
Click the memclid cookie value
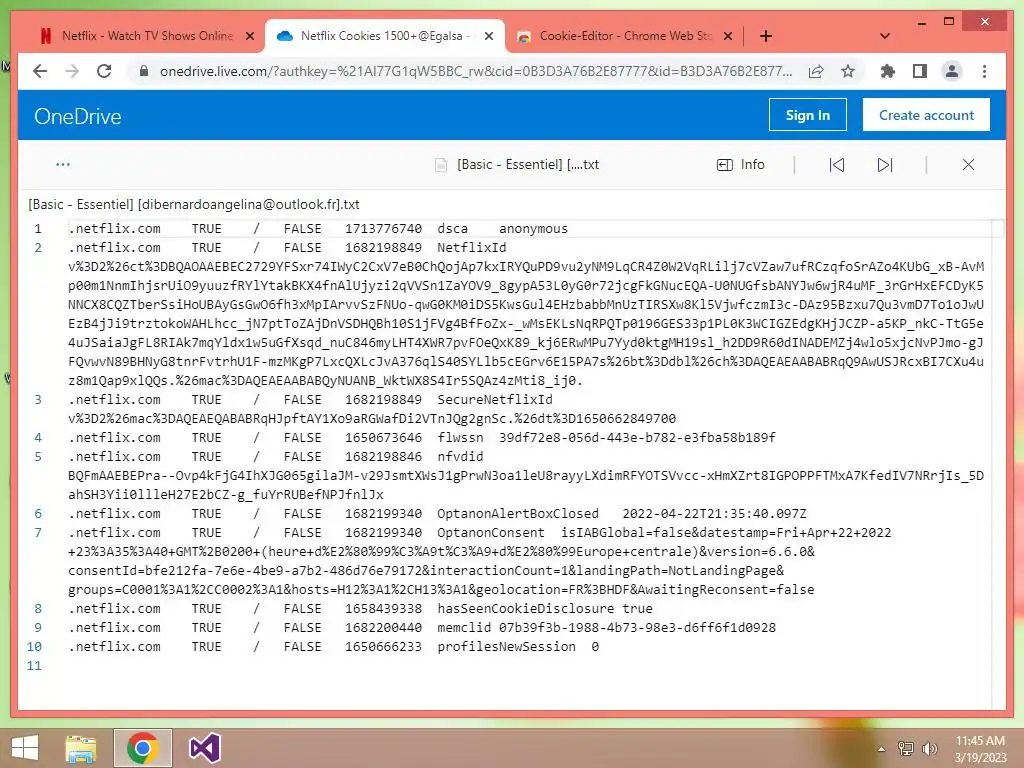click(637, 627)
